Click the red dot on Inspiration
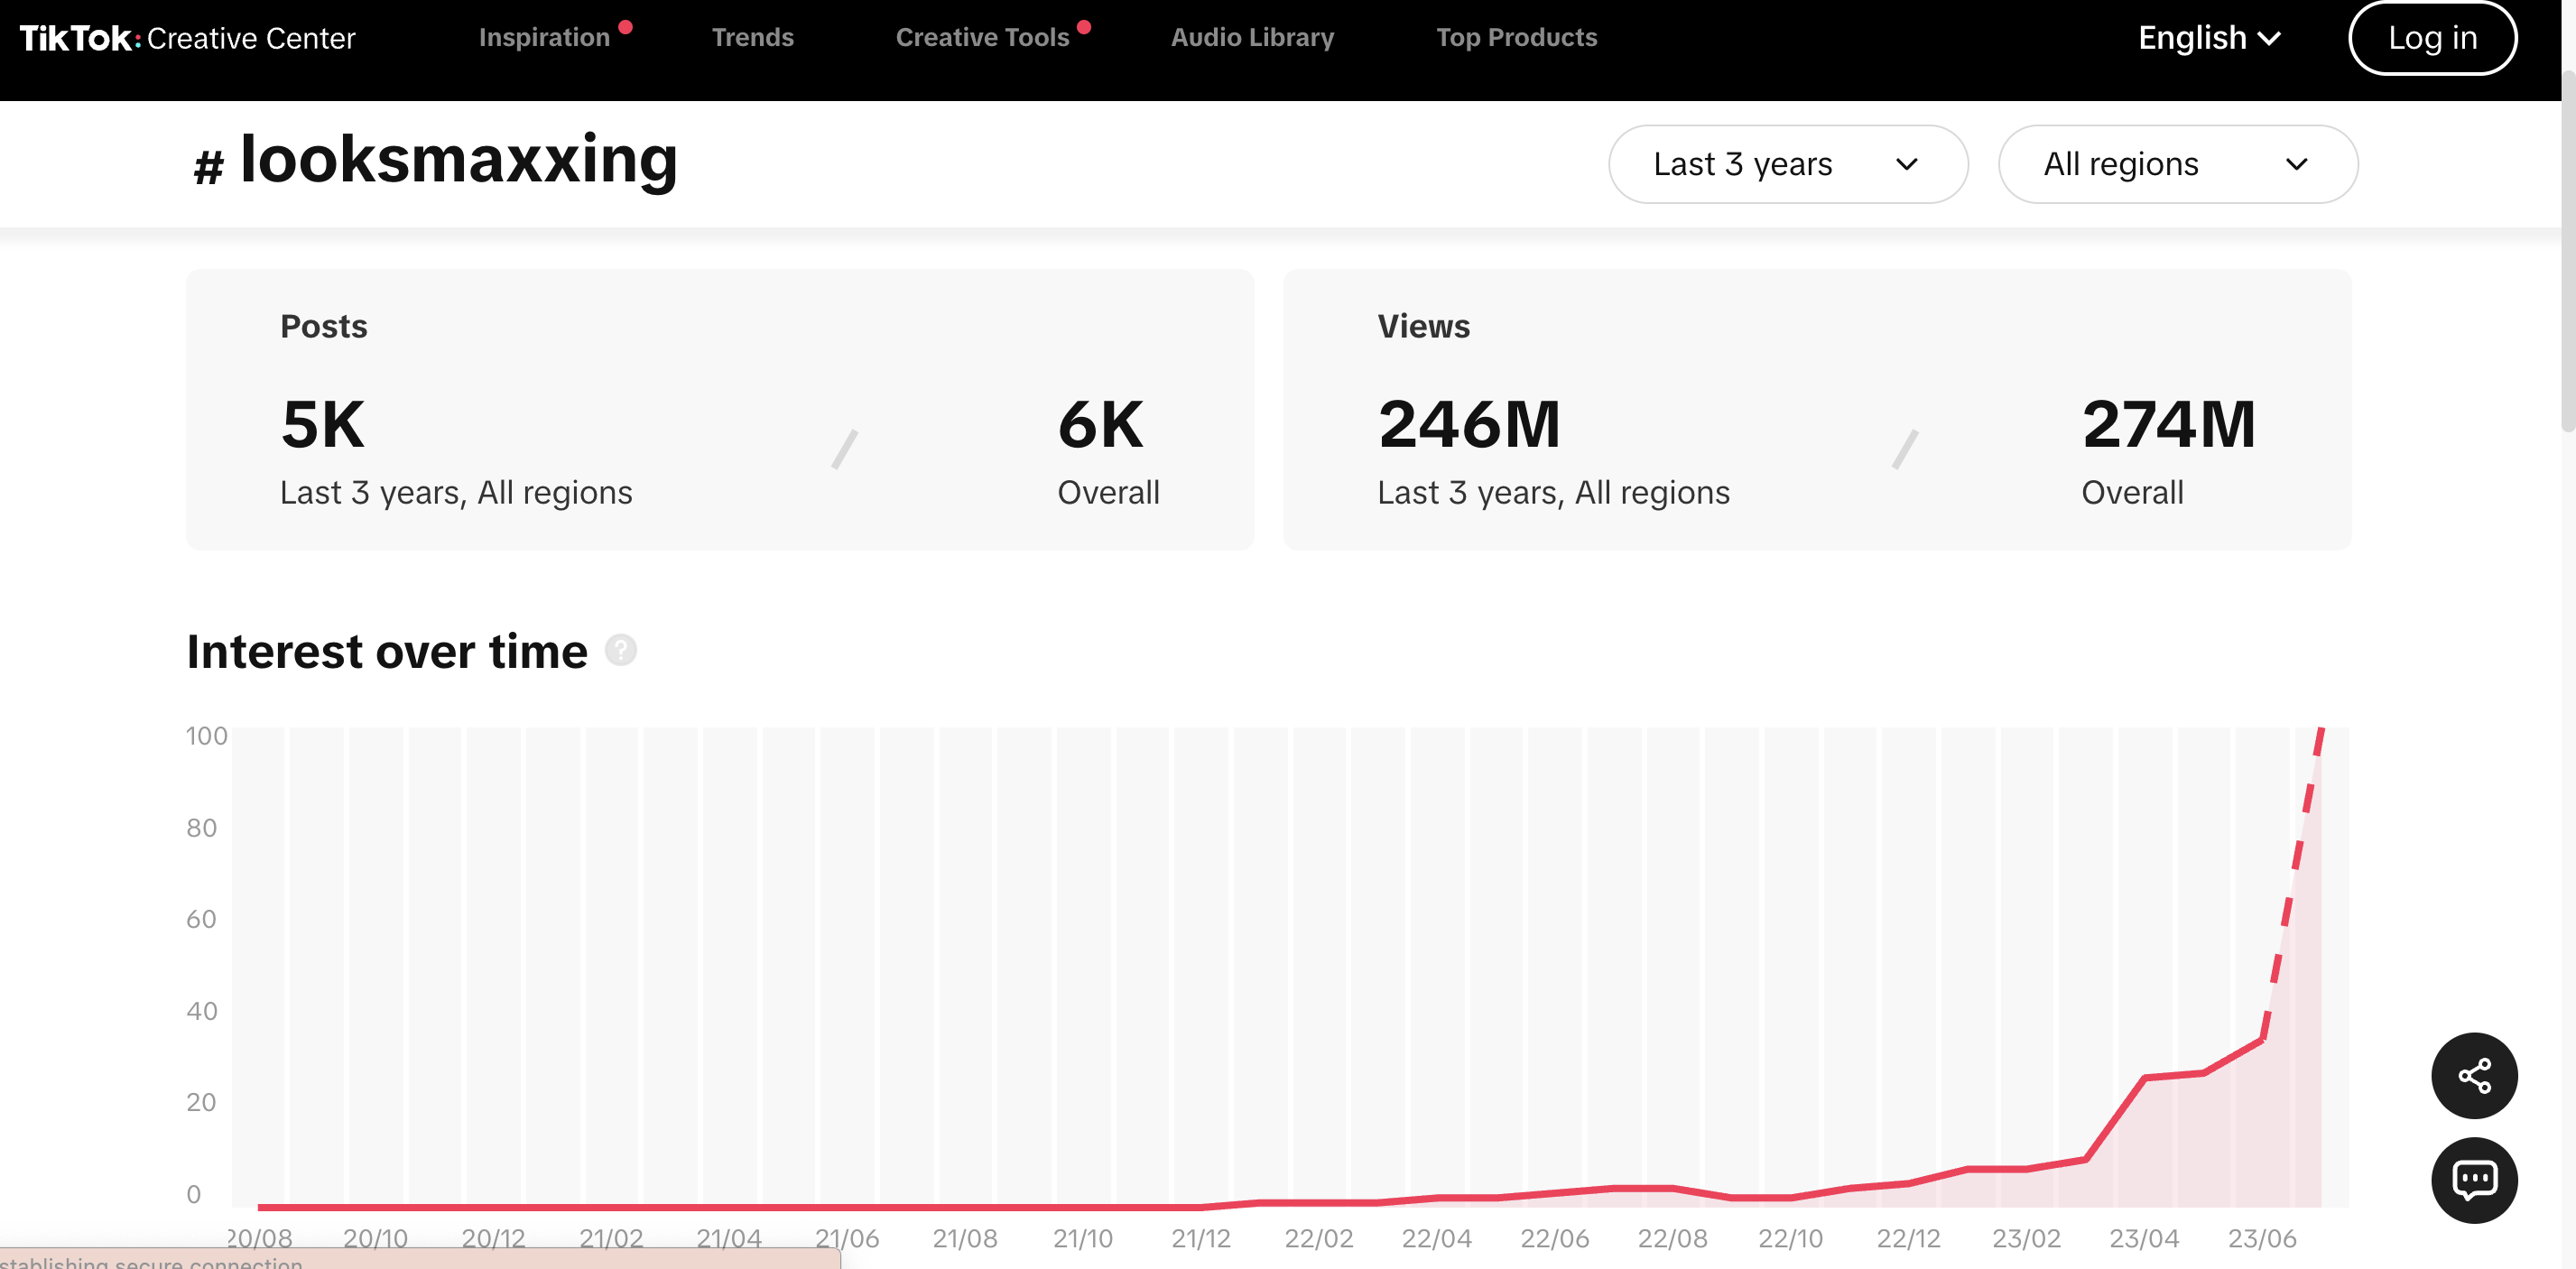The height and width of the screenshot is (1269, 2576). click(625, 27)
